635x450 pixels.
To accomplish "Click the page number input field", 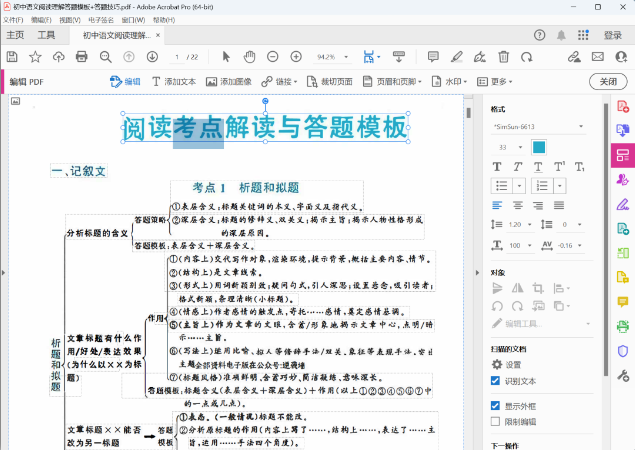I will point(177,57).
